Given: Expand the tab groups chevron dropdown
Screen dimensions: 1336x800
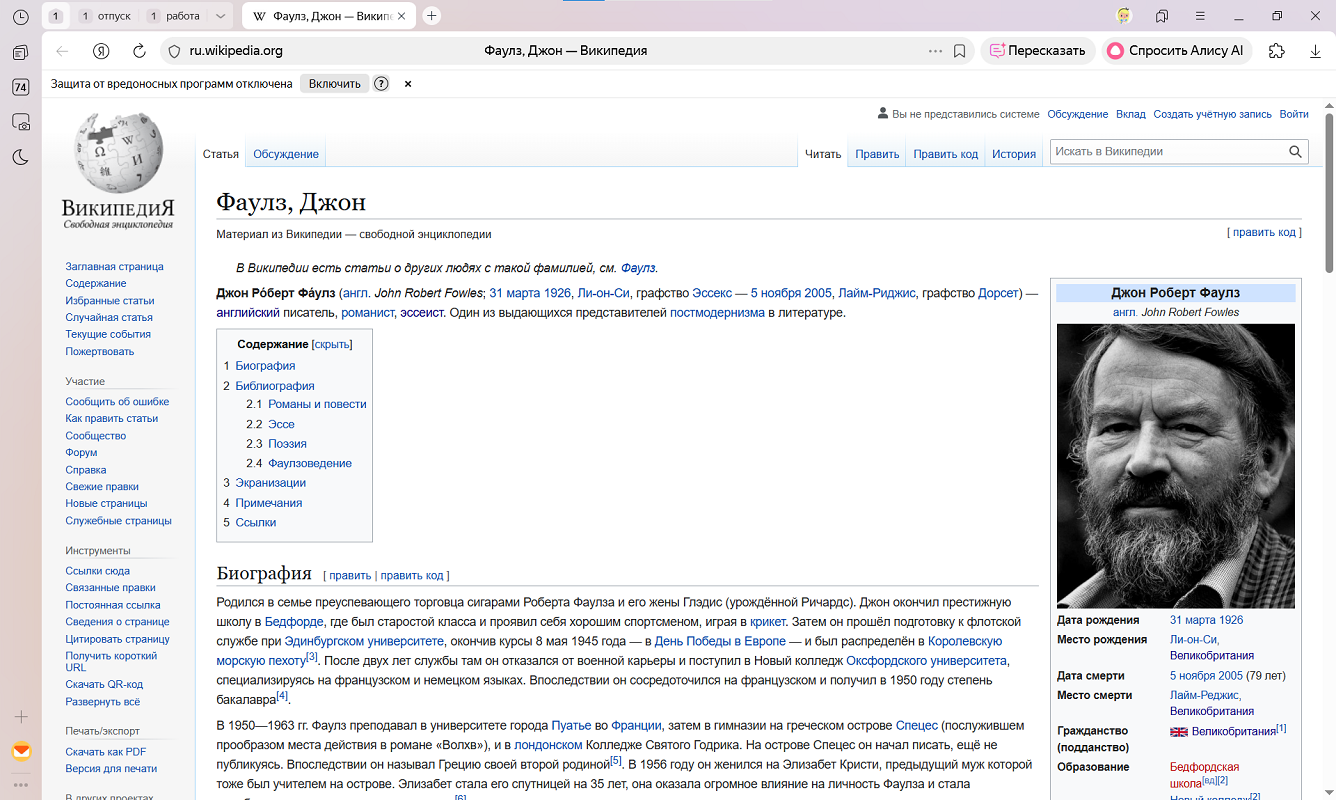Looking at the screenshot, I should pyautogui.click(x=220, y=16).
